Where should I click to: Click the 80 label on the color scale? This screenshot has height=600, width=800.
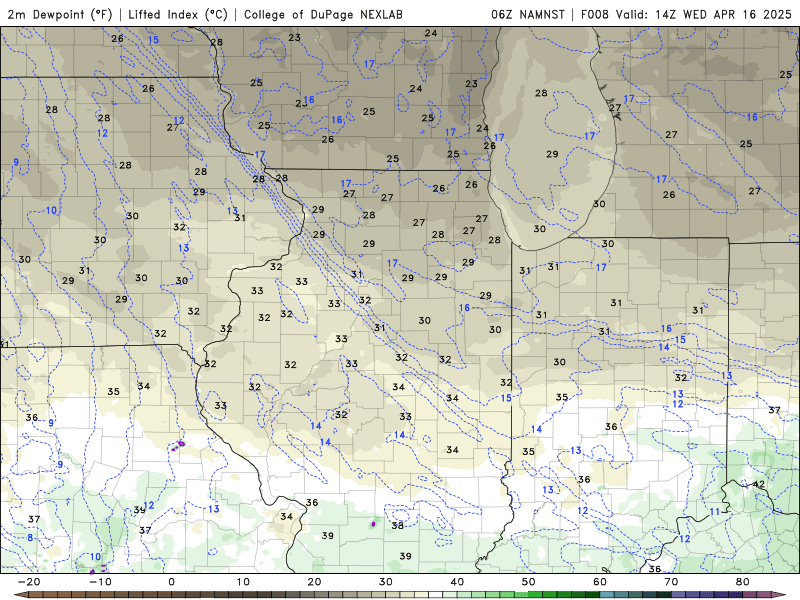click(x=743, y=582)
